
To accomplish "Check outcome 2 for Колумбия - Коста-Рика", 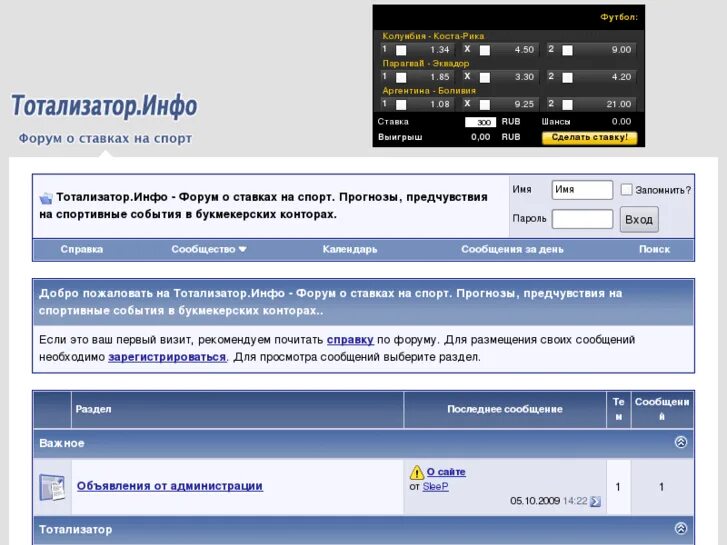I will [568, 50].
